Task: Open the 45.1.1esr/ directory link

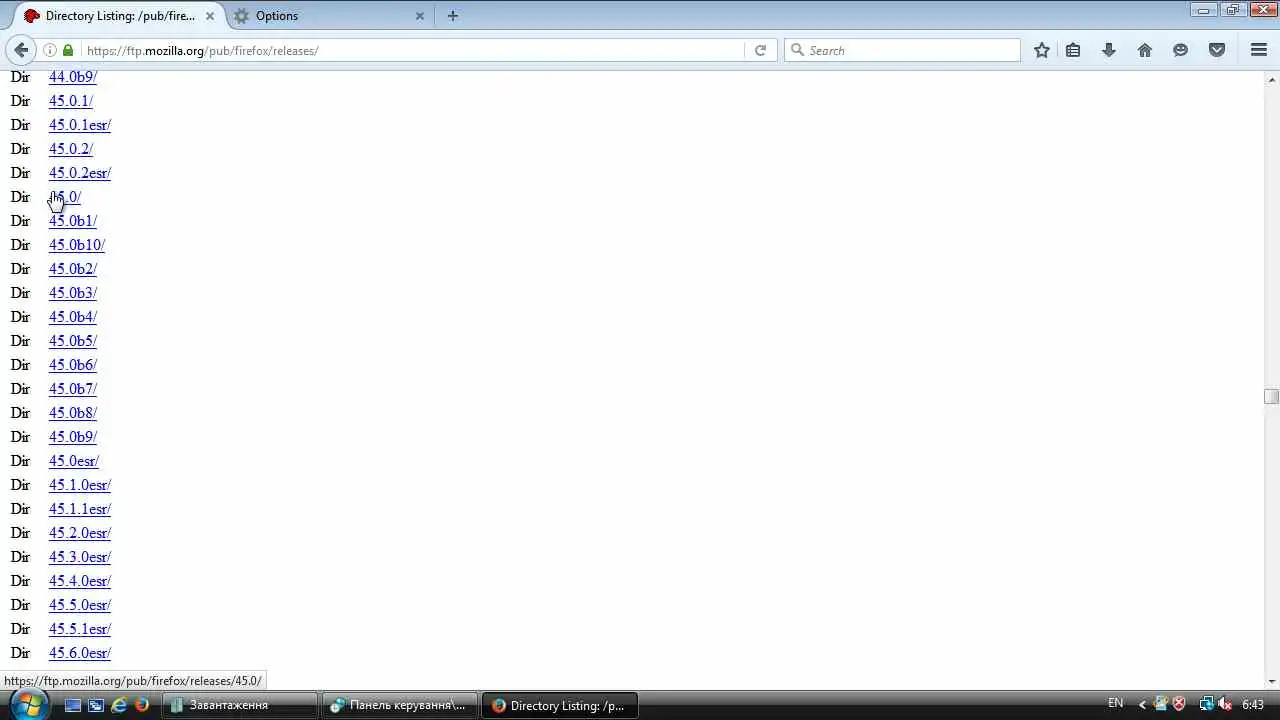Action: (80, 509)
